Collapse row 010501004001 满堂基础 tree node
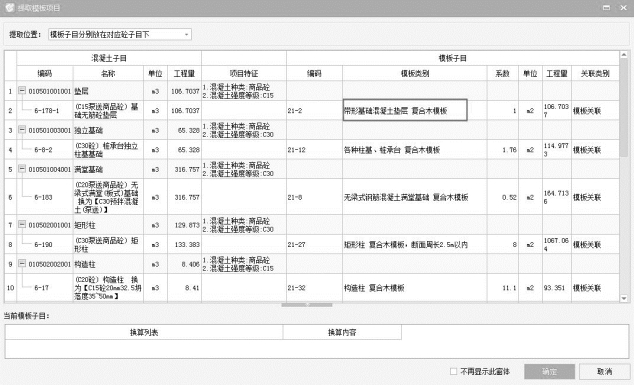This screenshot has height=385, width=634. [22, 169]
